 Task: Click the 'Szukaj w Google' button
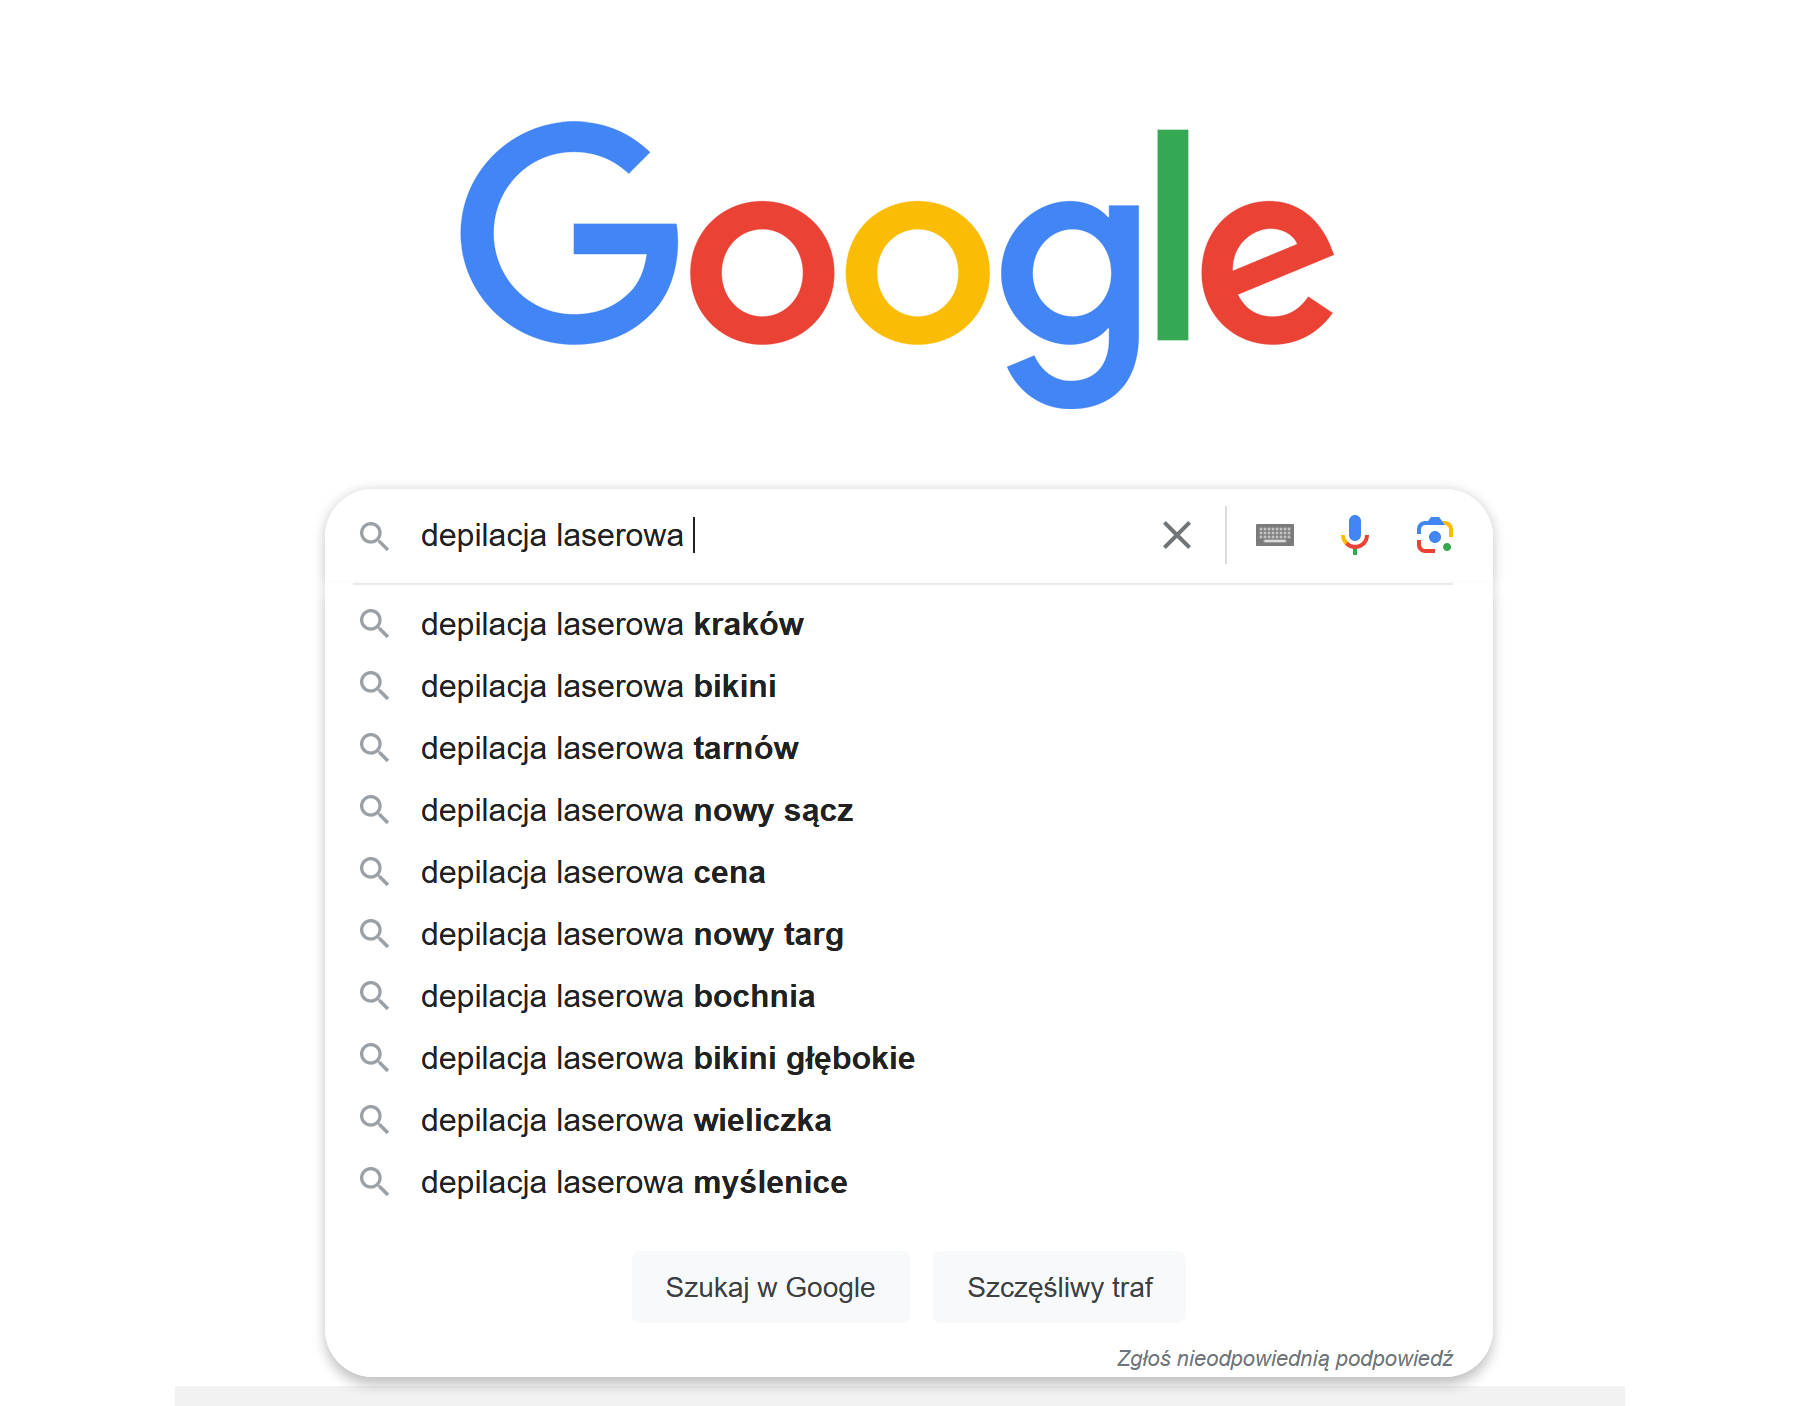pyautogui.click(x=770, y=1287)
